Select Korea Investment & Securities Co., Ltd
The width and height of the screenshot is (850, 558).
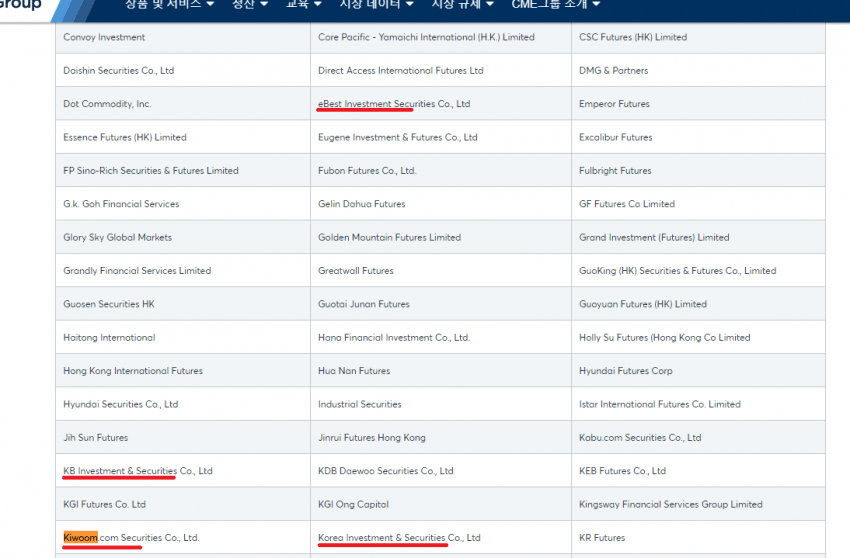coord(399,537)
